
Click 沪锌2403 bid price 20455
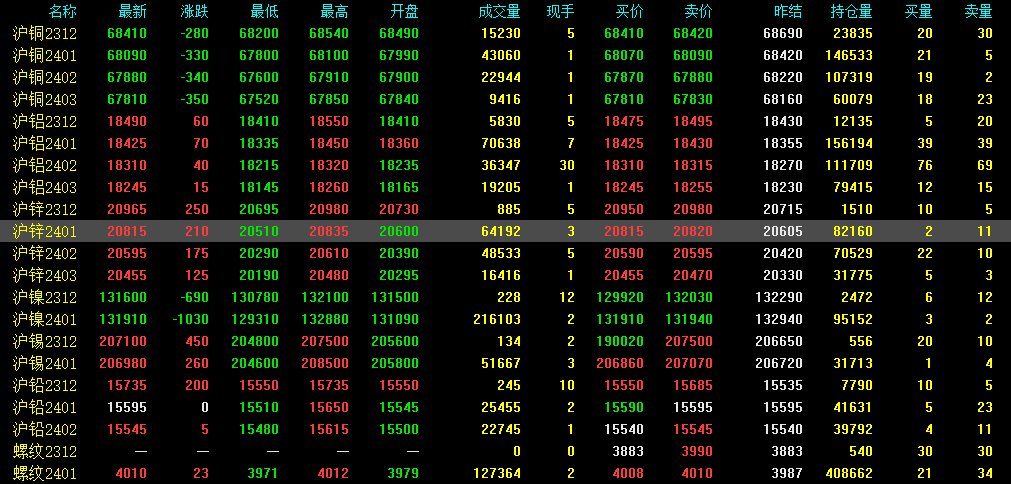pos(623,276)
